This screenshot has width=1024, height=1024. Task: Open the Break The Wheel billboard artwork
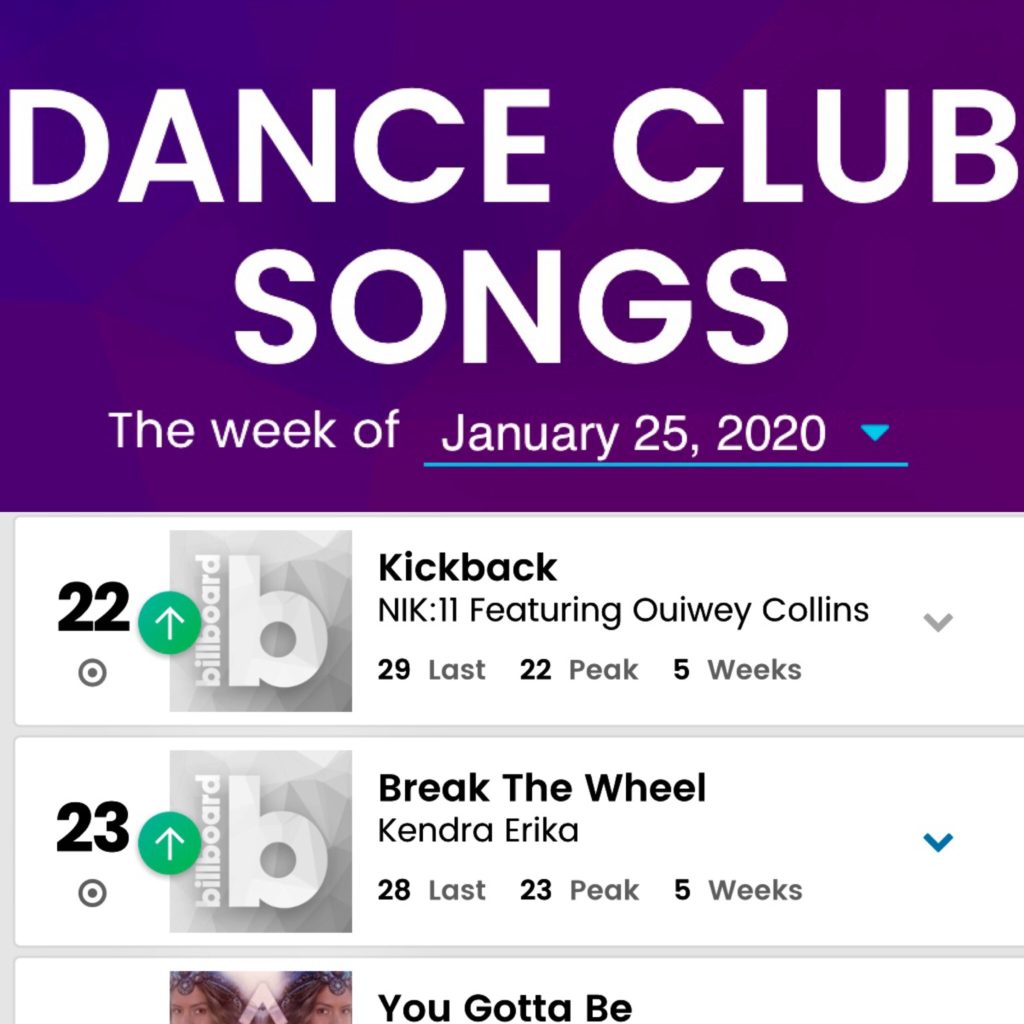[261, 841]
